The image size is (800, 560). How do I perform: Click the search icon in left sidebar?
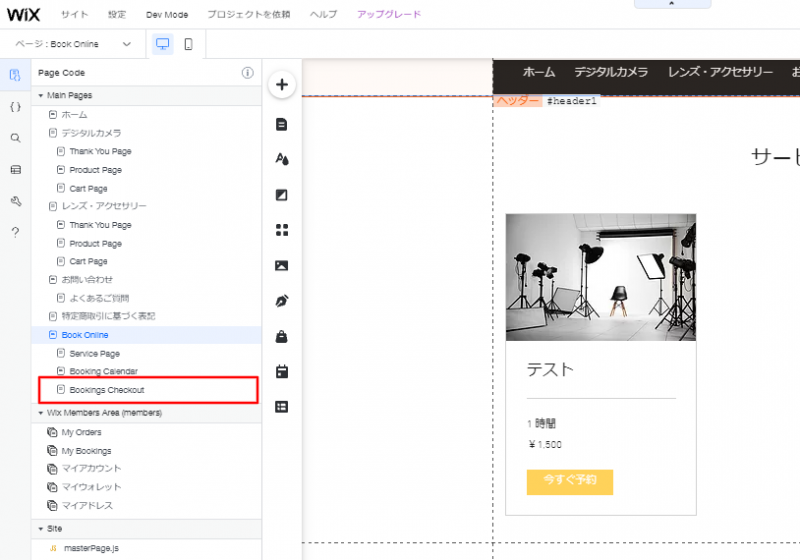coord(15,138)
